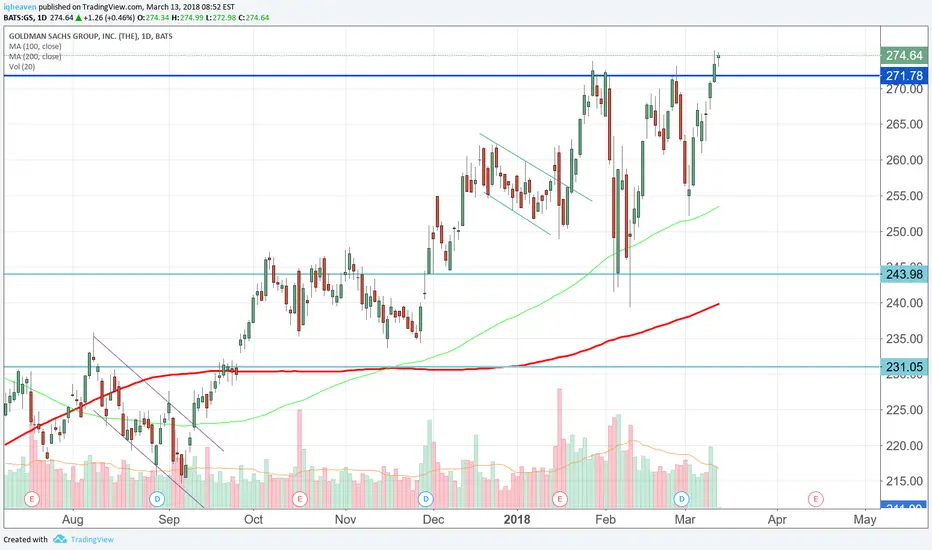The height and width of the screenshot is (550, 932).
Task: Open the TradingView link beside Created with
Action: click(92, 539)
